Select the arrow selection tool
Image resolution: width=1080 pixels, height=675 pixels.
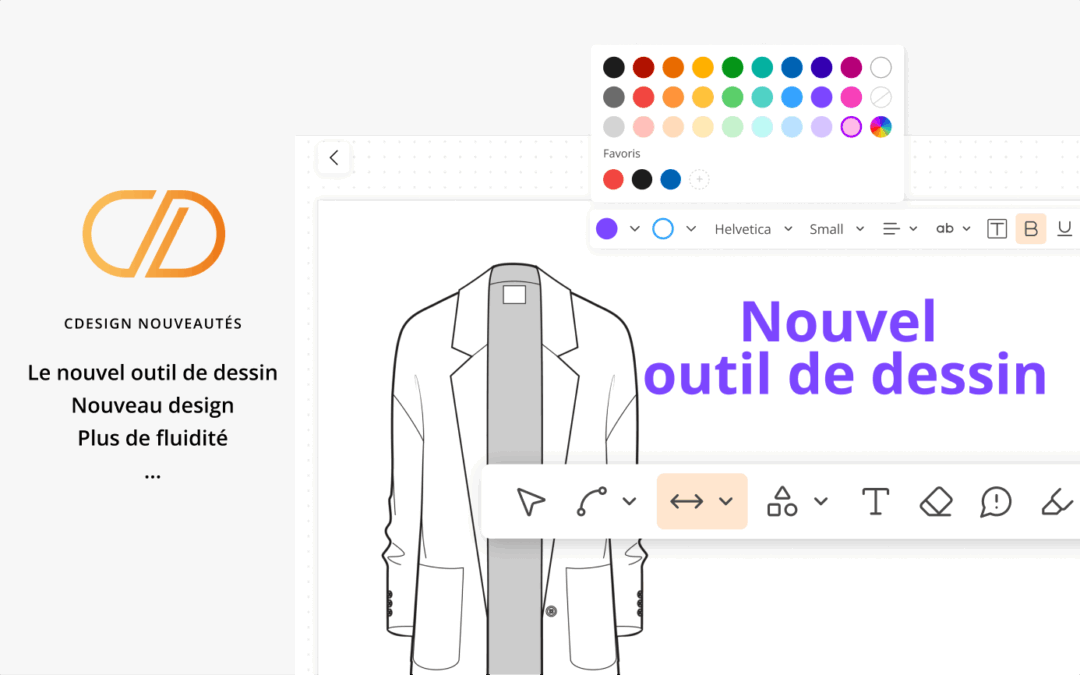point(530,500)
